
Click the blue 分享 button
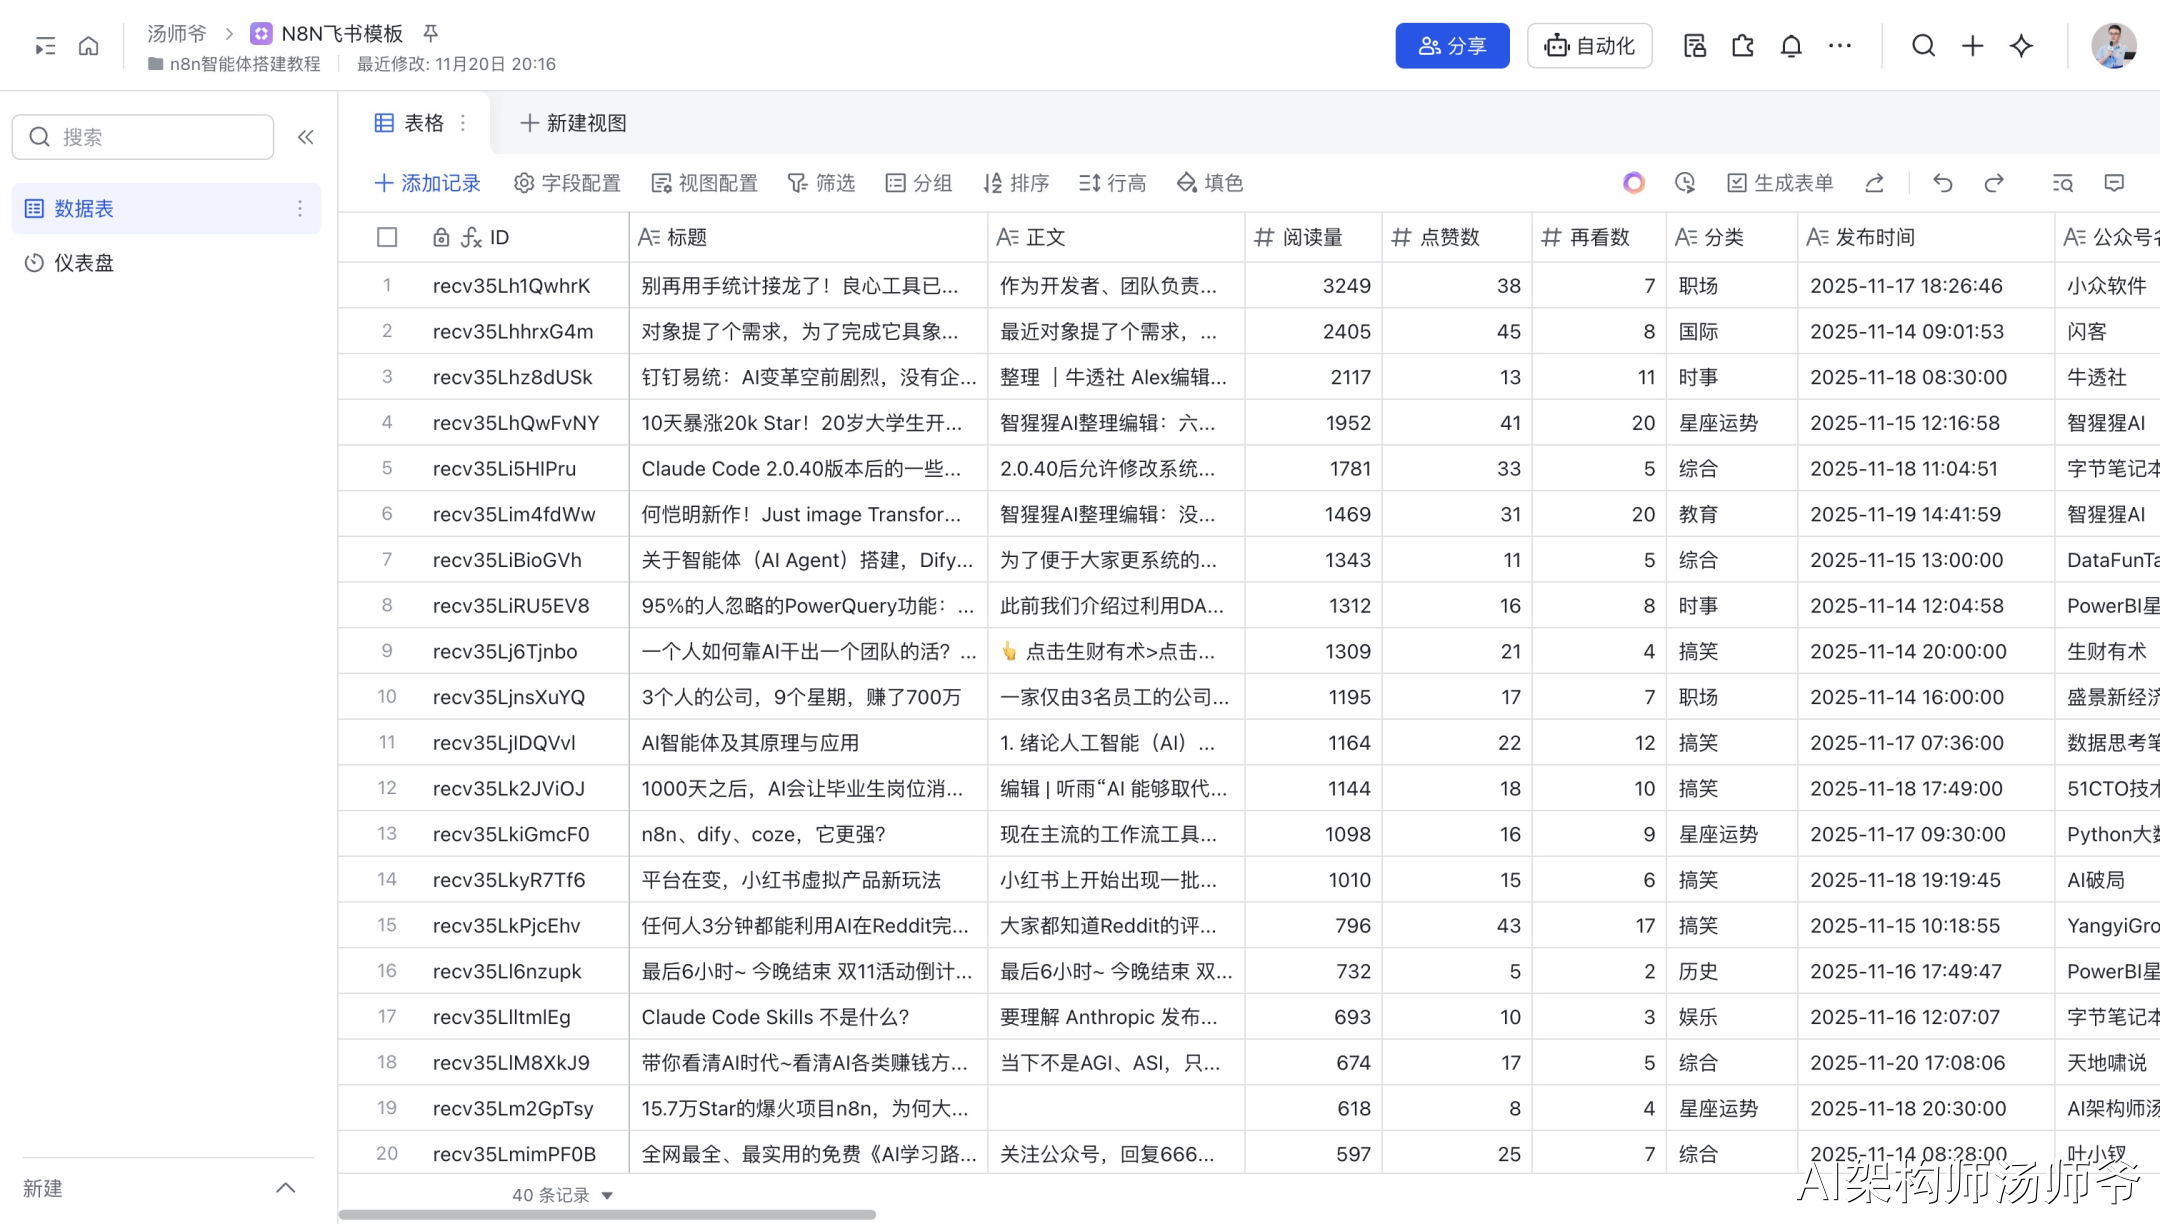tap(1451, 46)
